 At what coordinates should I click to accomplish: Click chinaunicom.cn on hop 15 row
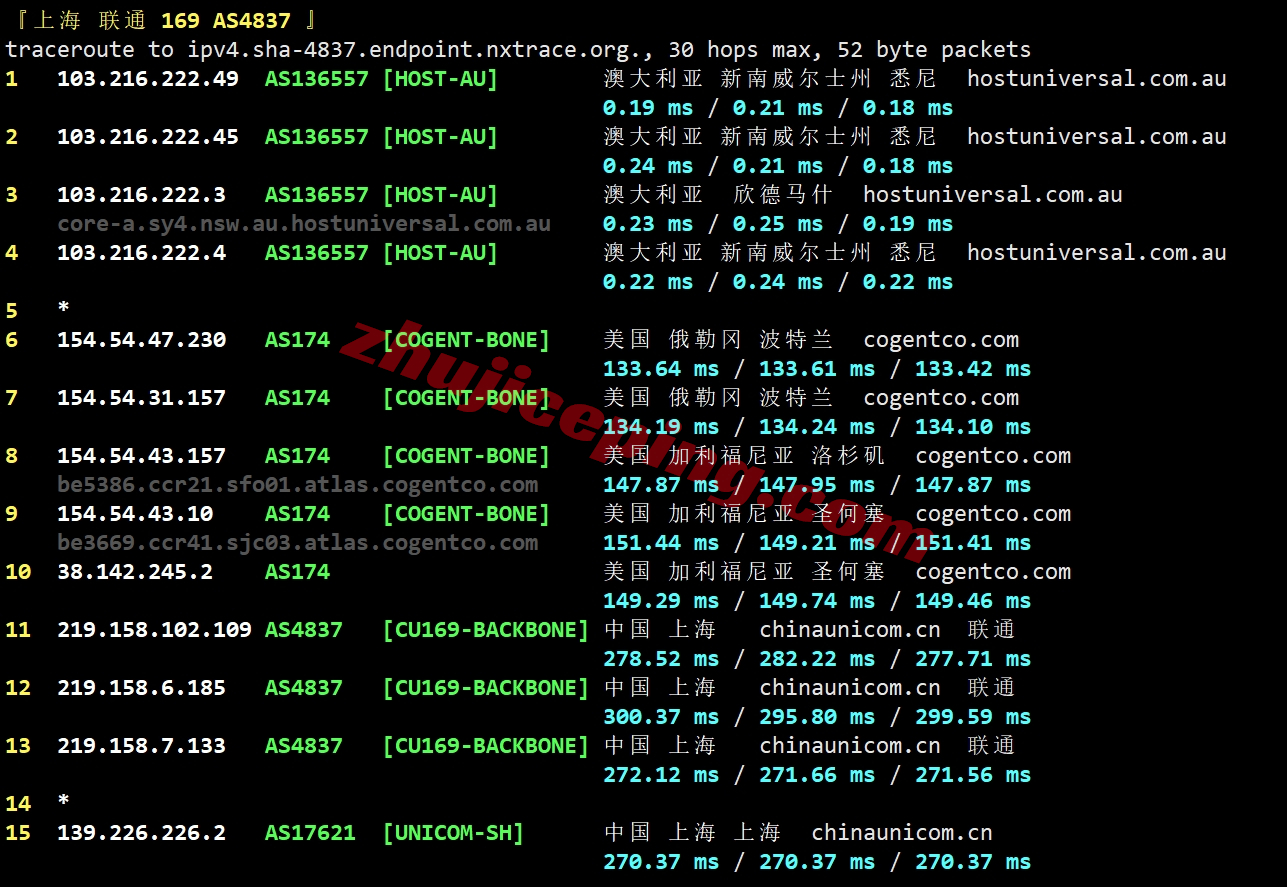point(902,833)
